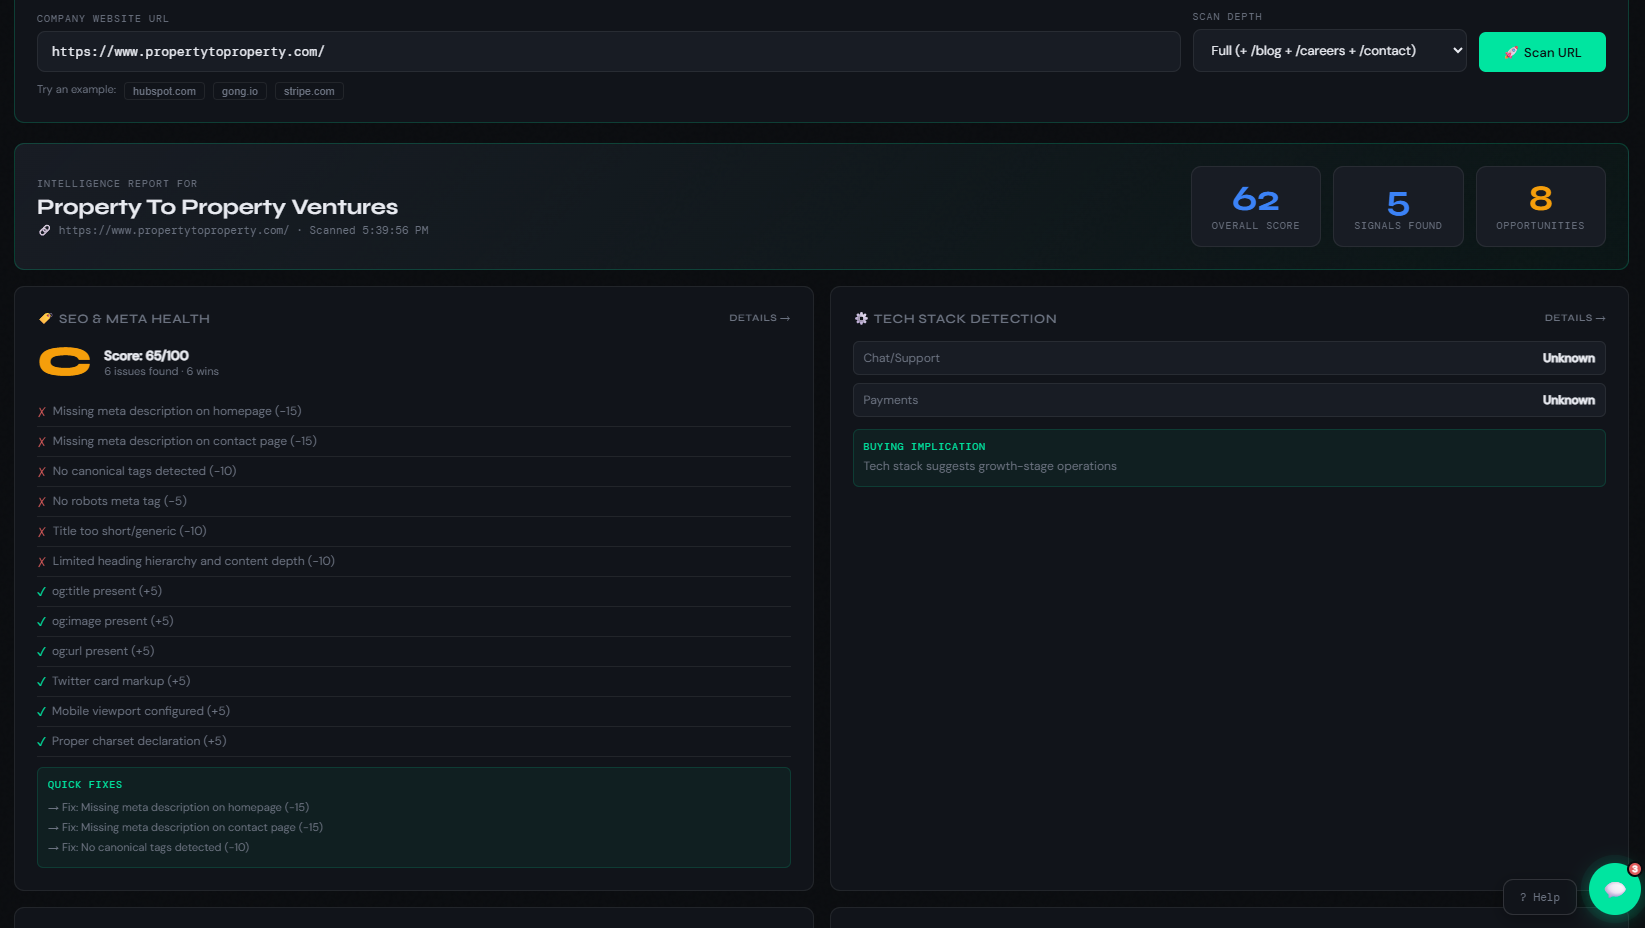Click quick fix for contact page meta description
Screen dimensions: 1645x928
pyautogui.click(x=185, y=827)
